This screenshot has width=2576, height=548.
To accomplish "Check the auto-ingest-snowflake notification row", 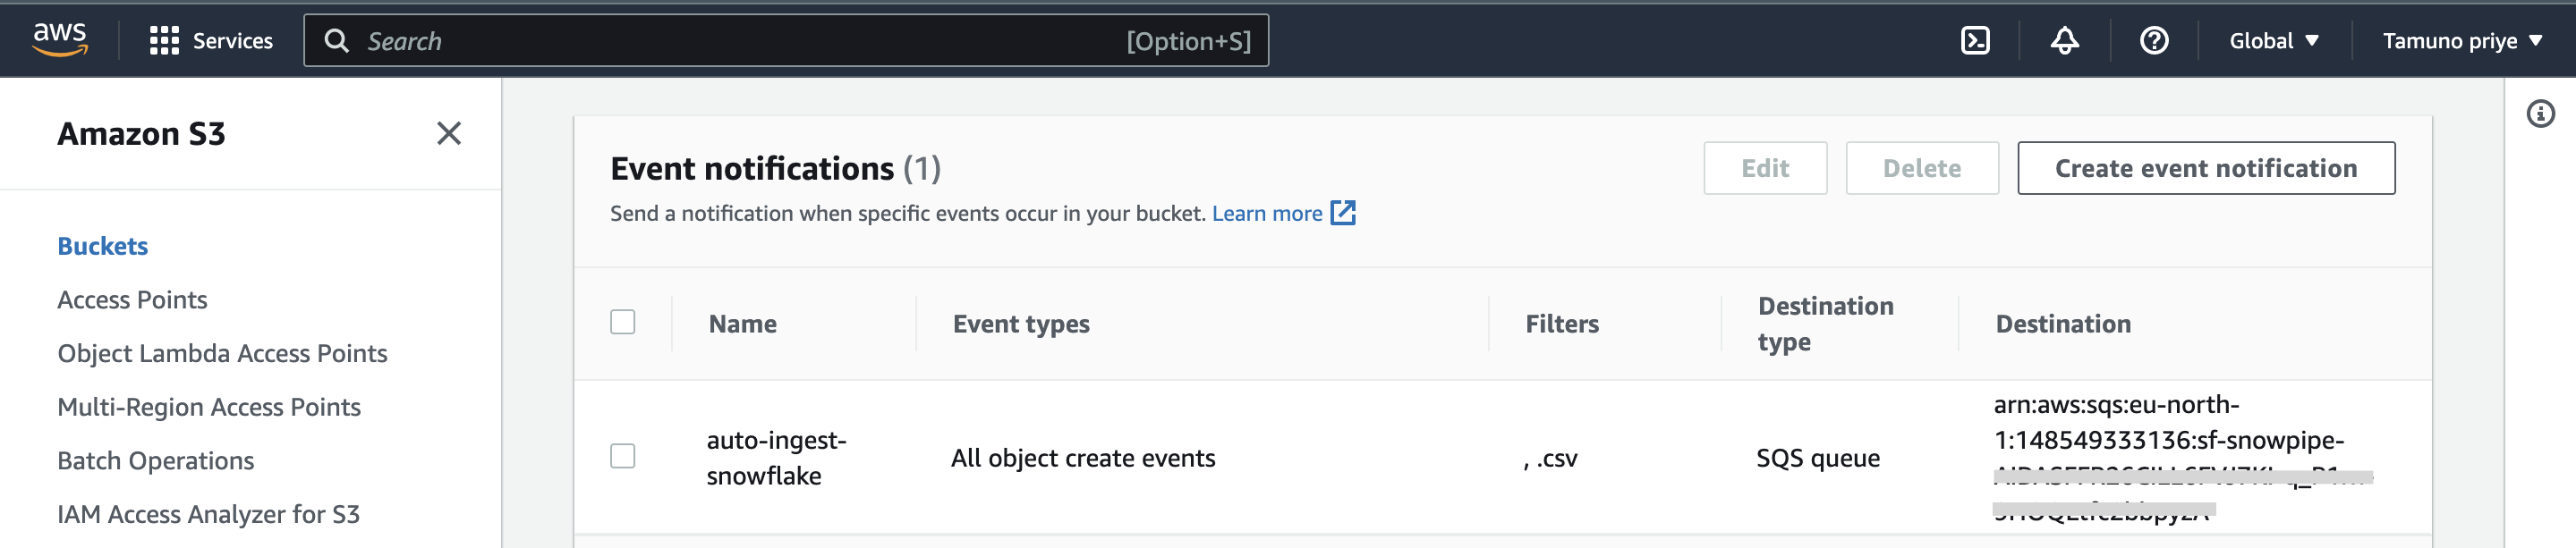I will click(x=623, y=457).
